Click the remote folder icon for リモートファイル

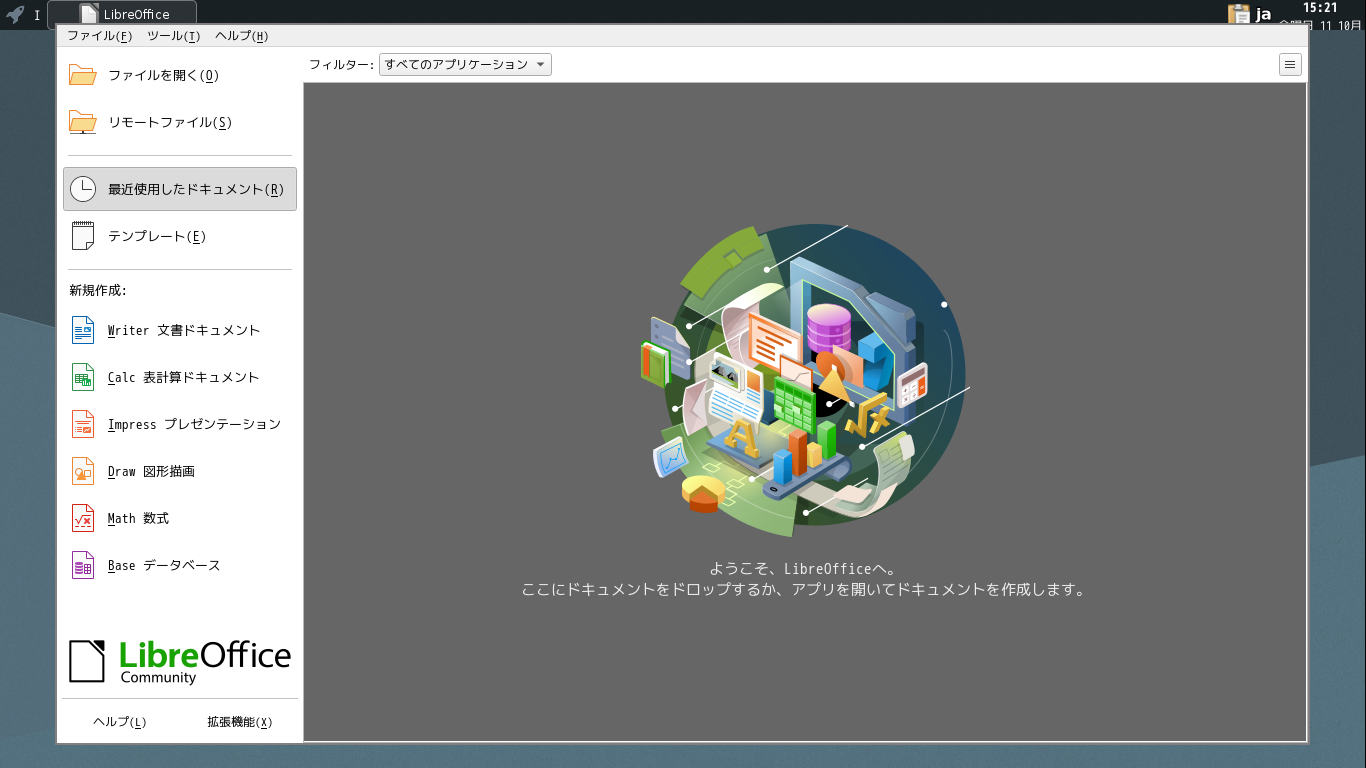(x=82, y=122)
